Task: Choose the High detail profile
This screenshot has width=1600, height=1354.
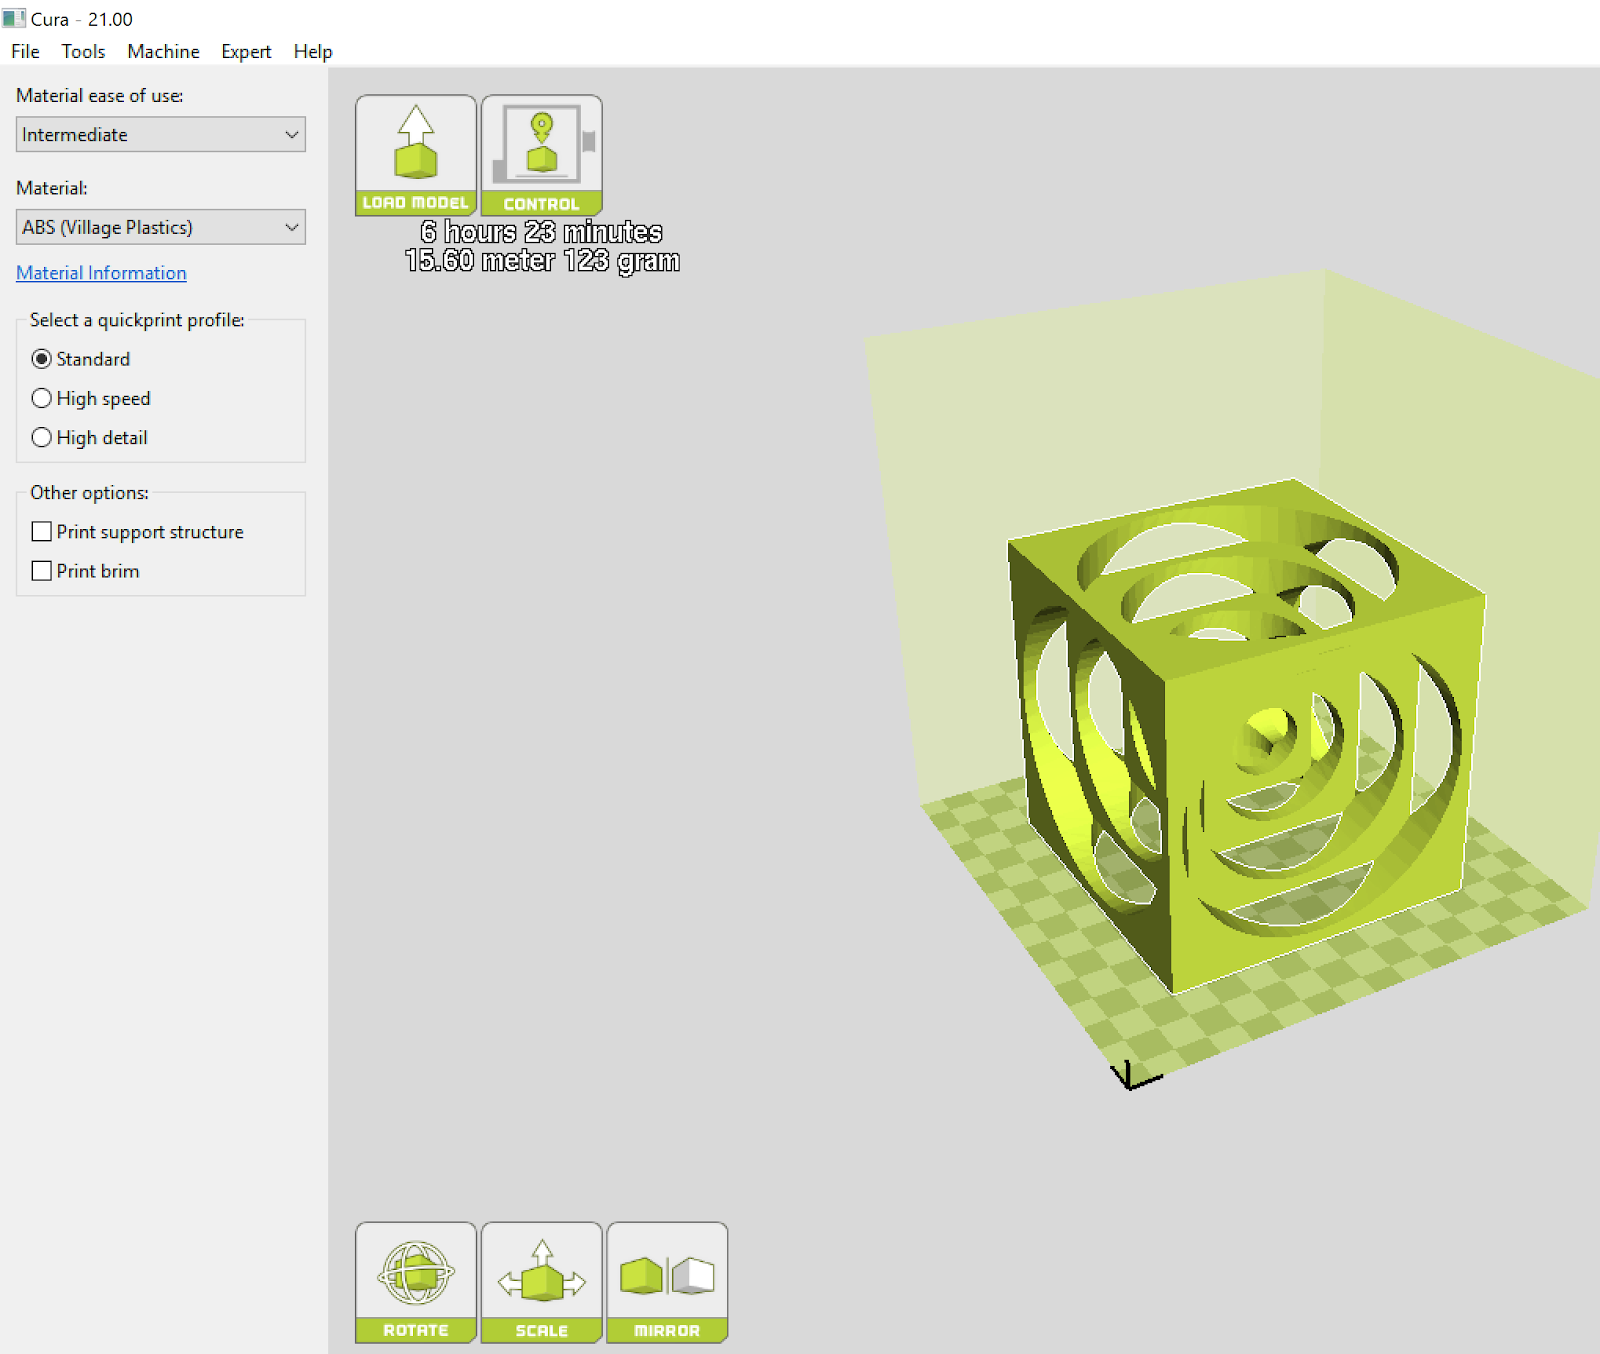Action: tap(90, 438)
